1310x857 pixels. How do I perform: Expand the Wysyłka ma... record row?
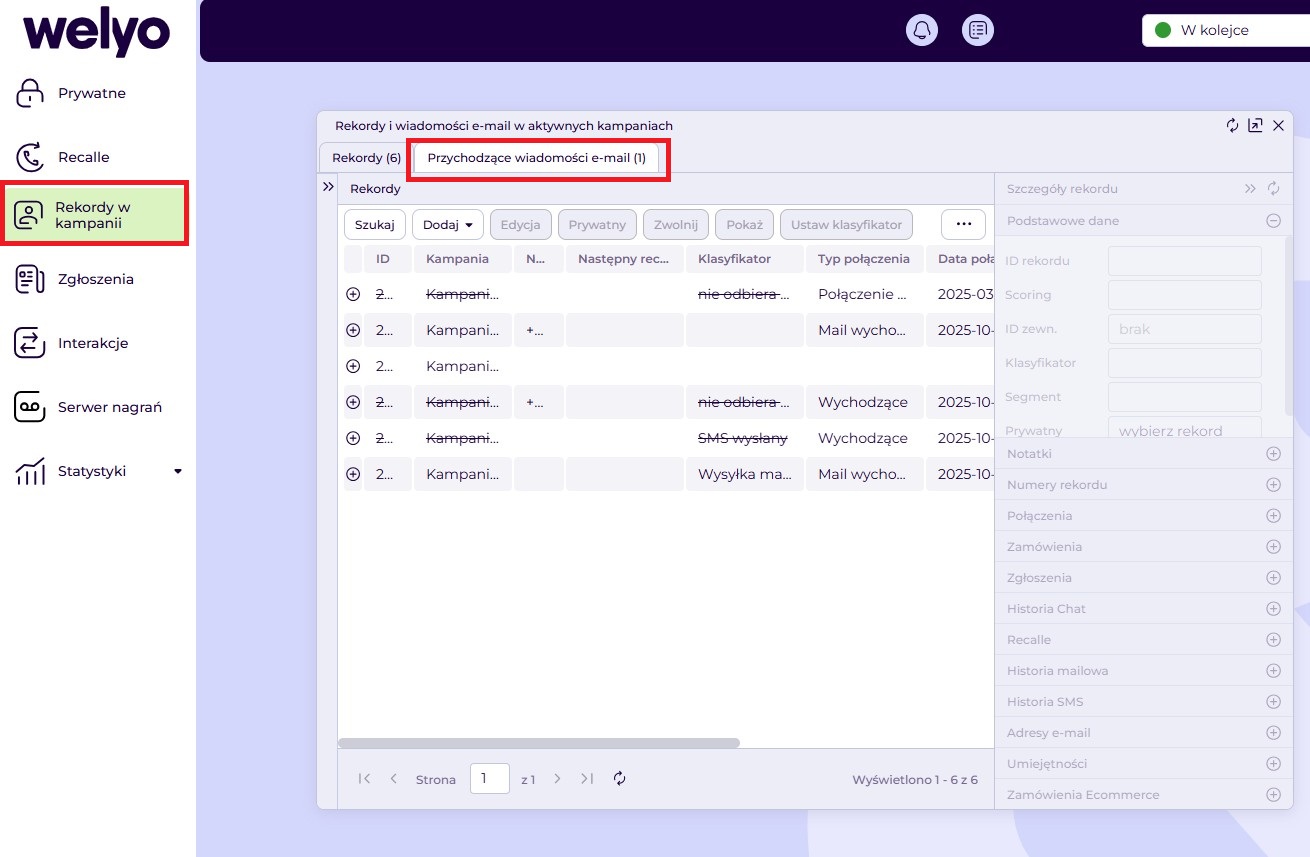[353, 474]
